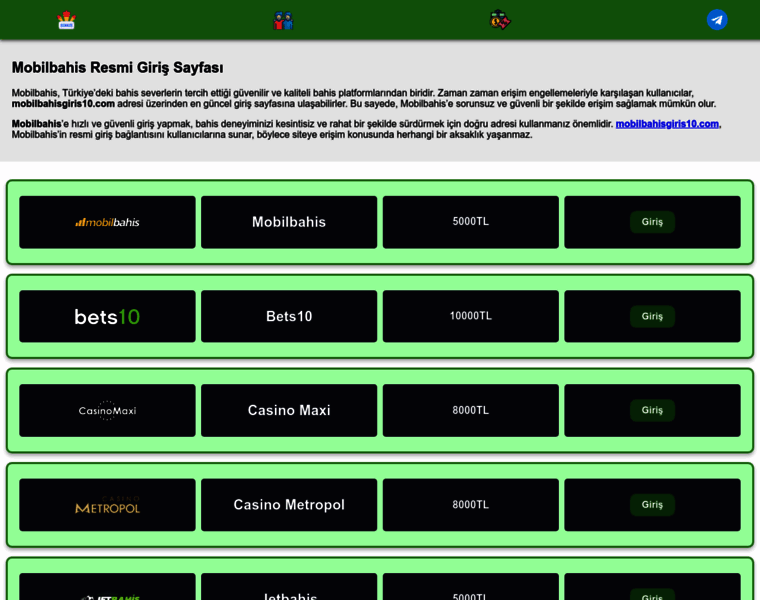Click the Casino Metropol logo tile
Viewport: 760px width, 600px height.
point(108,505)
